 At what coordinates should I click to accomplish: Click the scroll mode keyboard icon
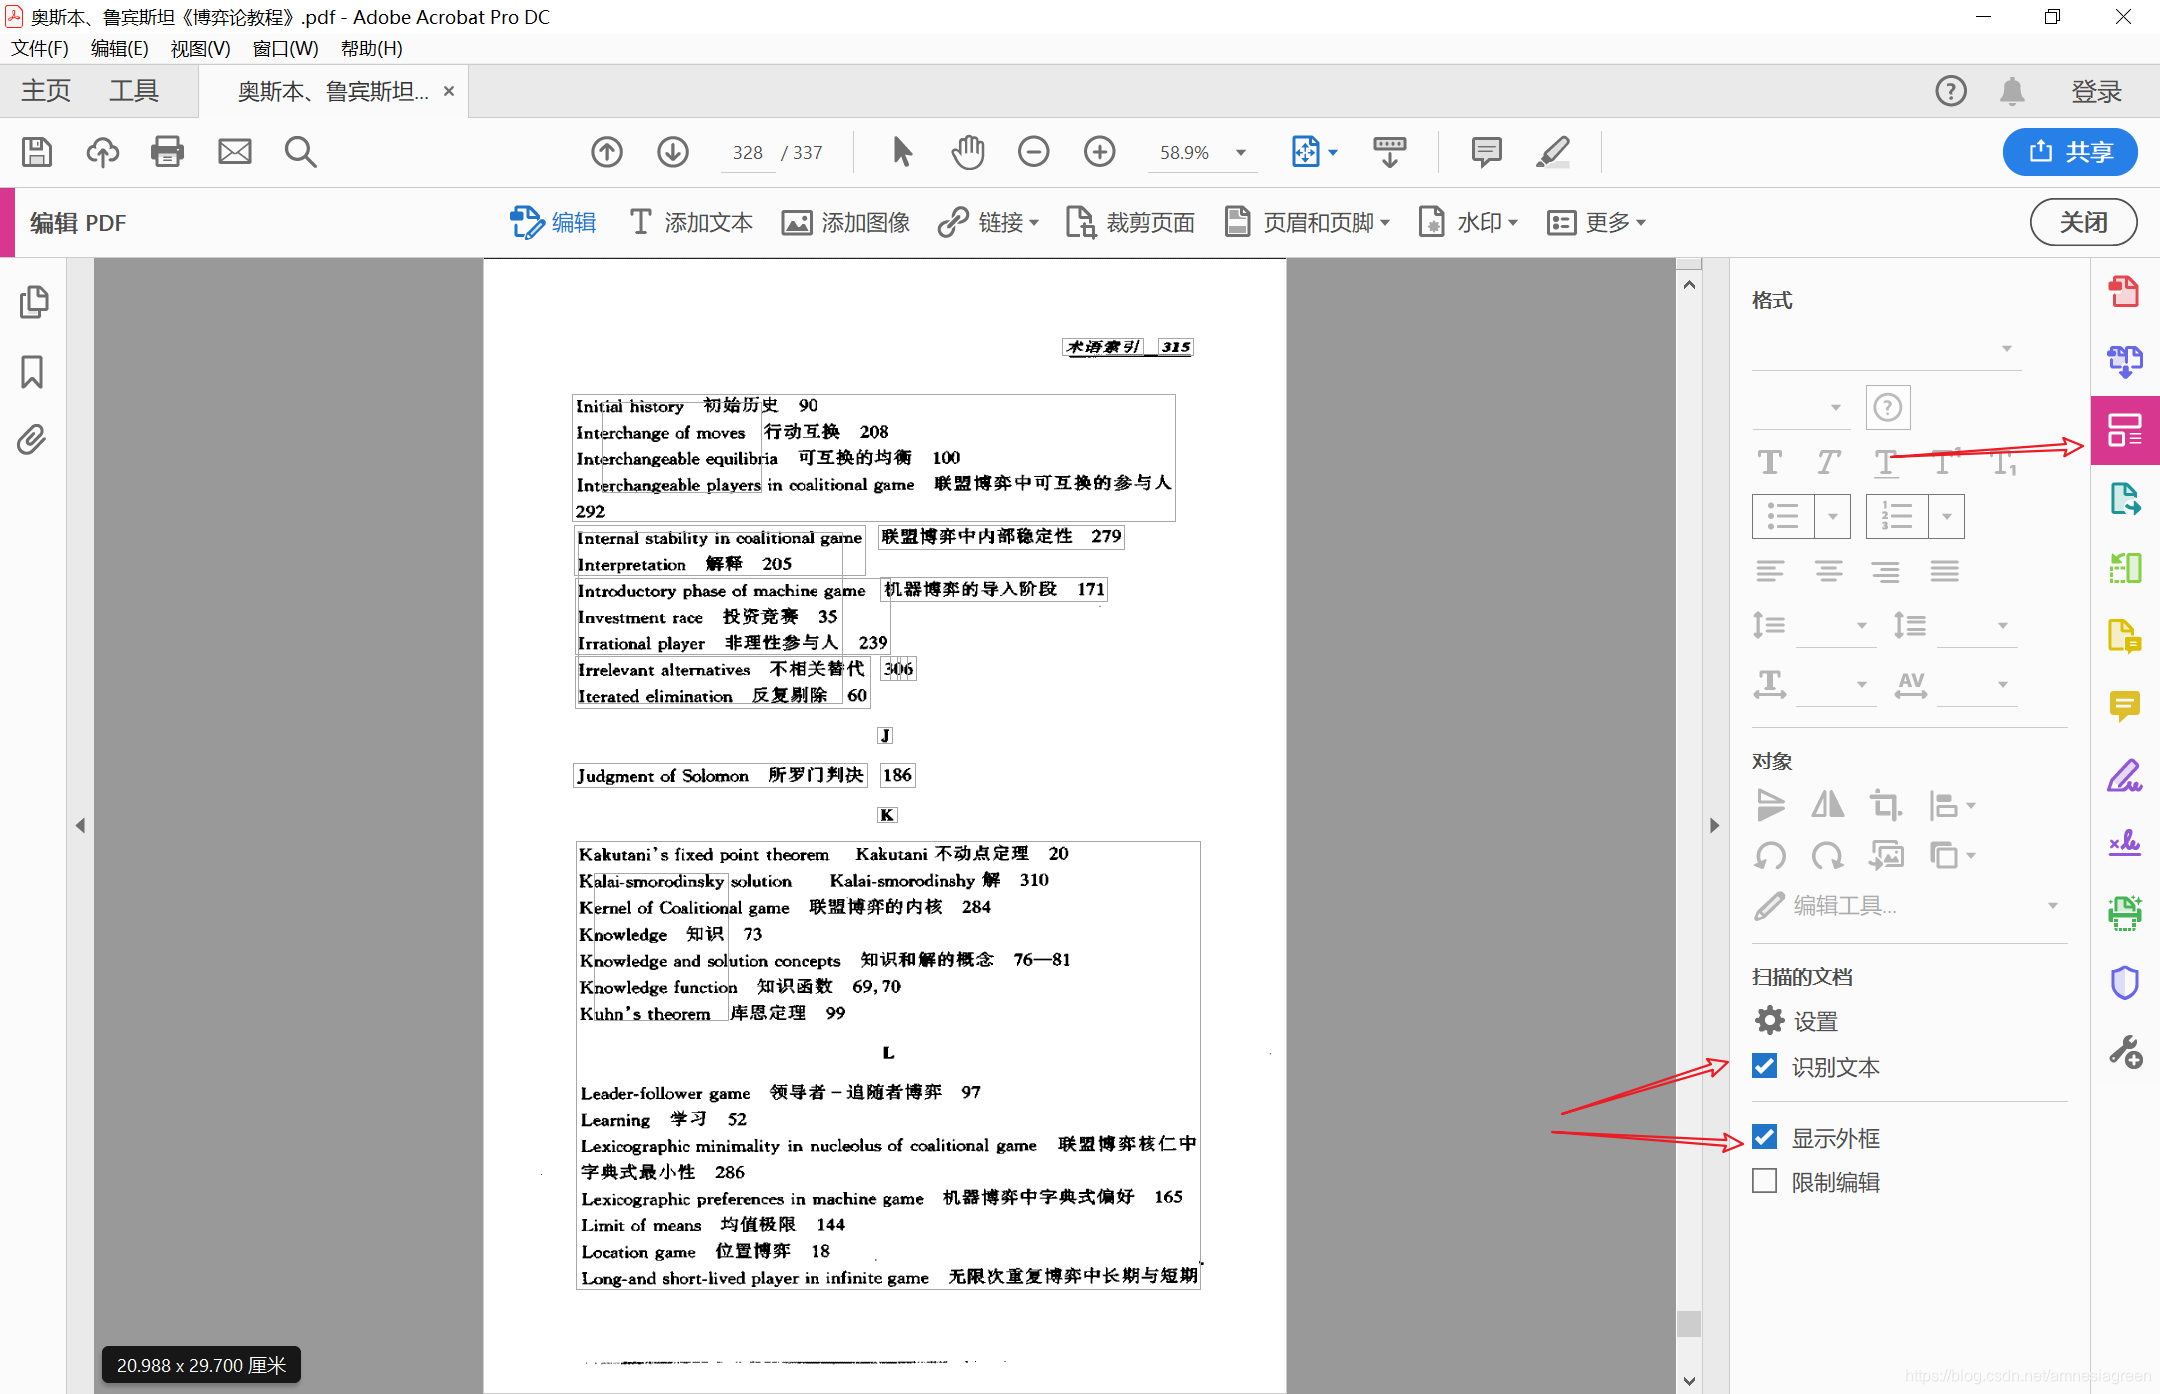point(1390,152)
